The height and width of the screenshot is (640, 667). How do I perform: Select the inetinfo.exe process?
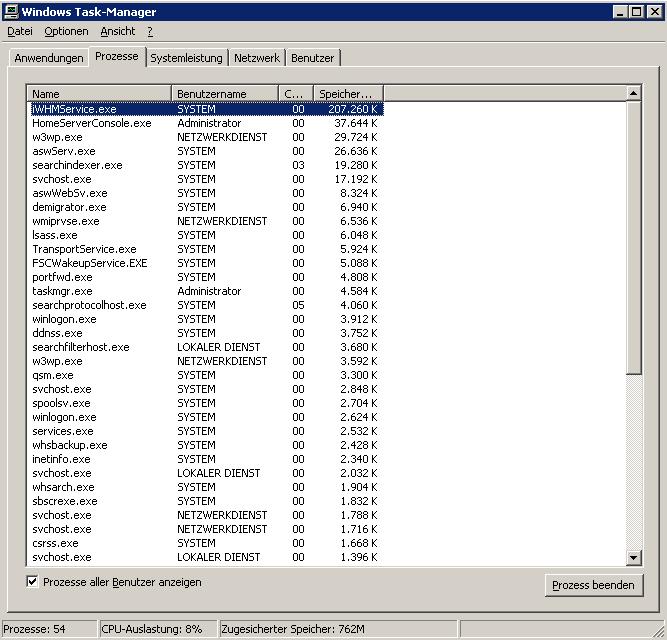pyautogui.click(x=205, y=459)
